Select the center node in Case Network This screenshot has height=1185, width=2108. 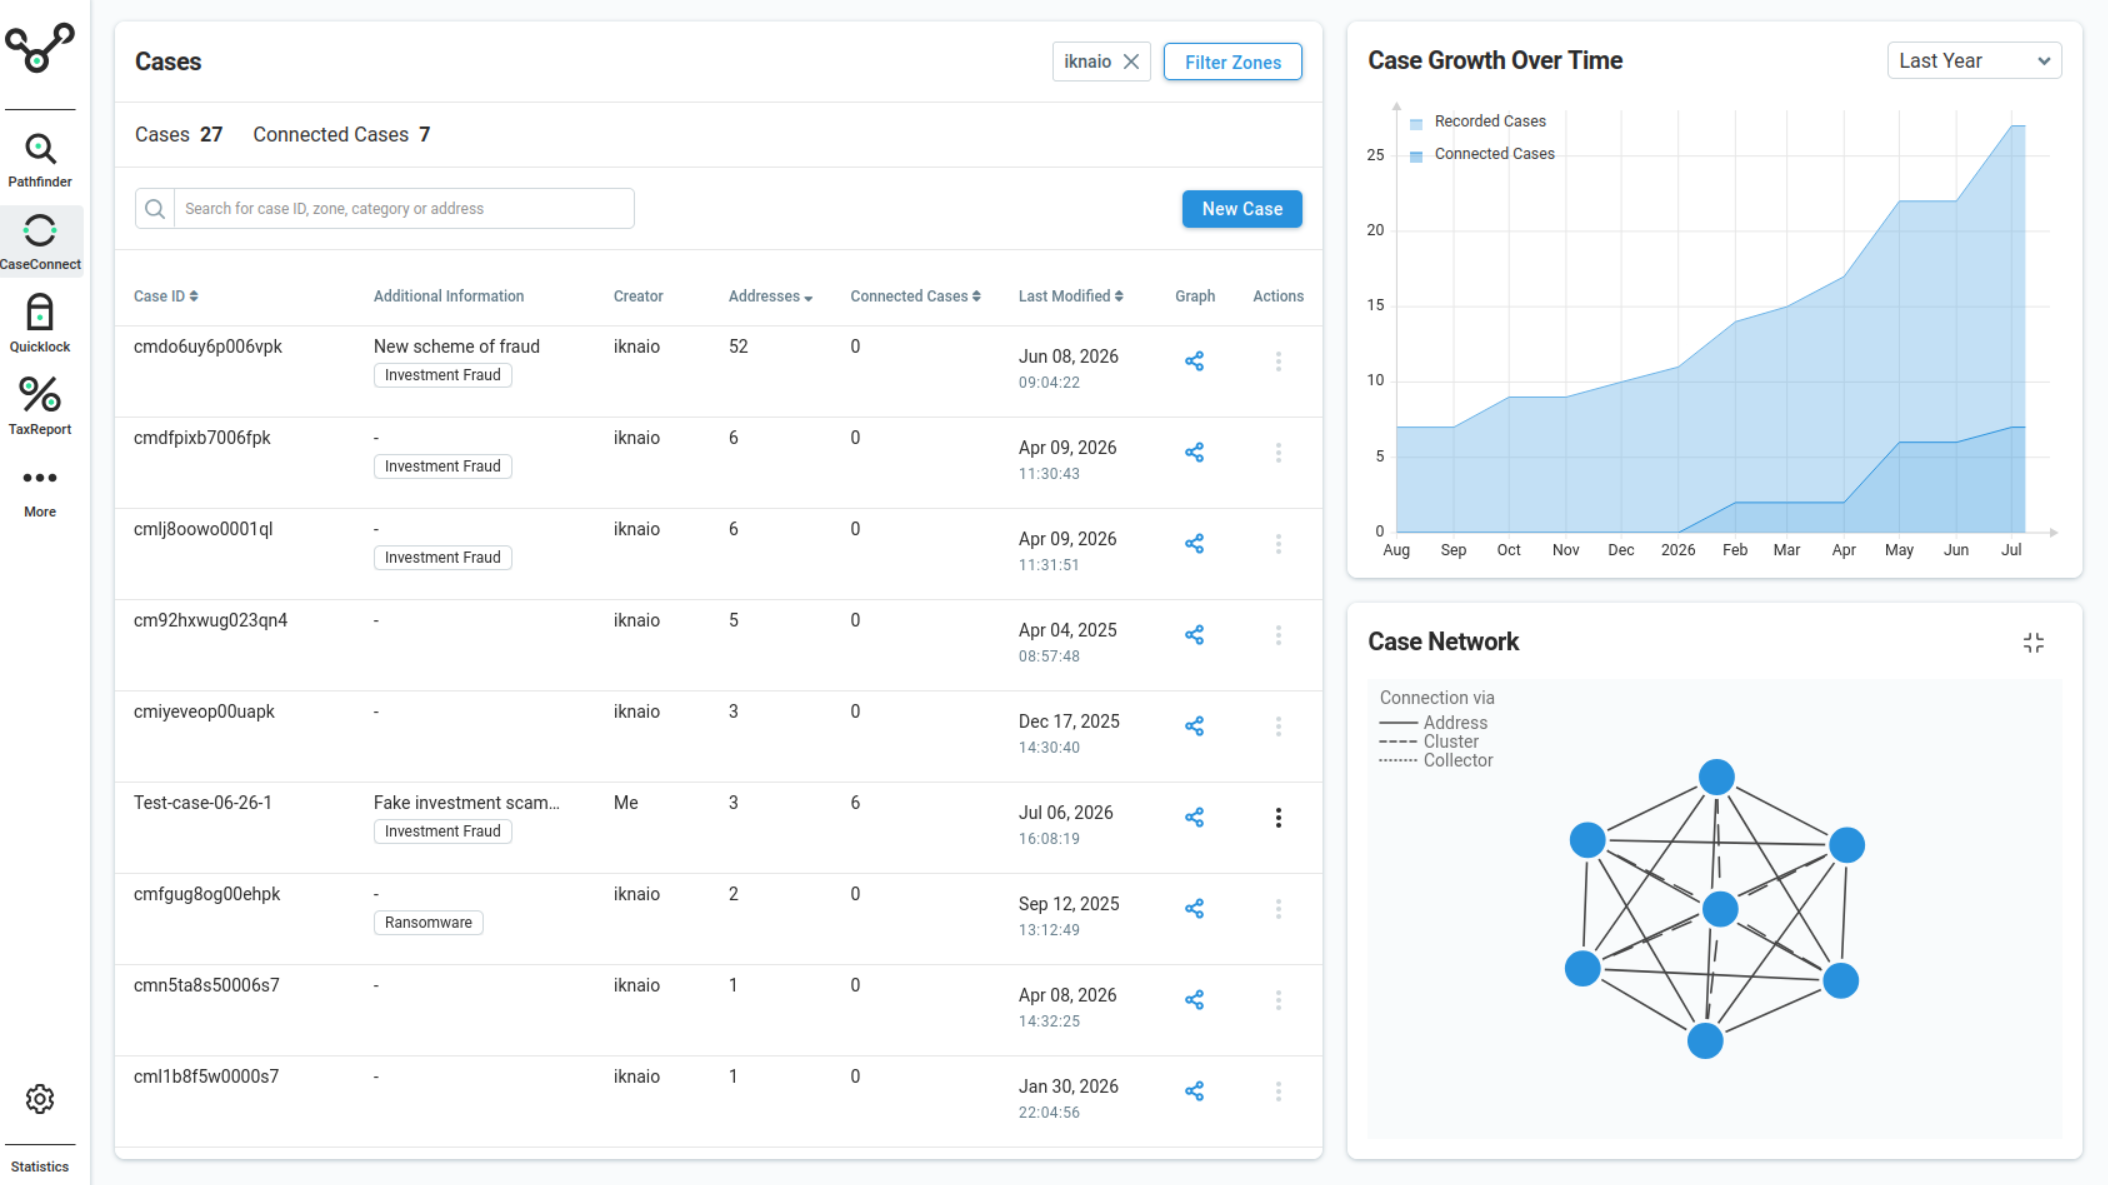click(1720, 909)
